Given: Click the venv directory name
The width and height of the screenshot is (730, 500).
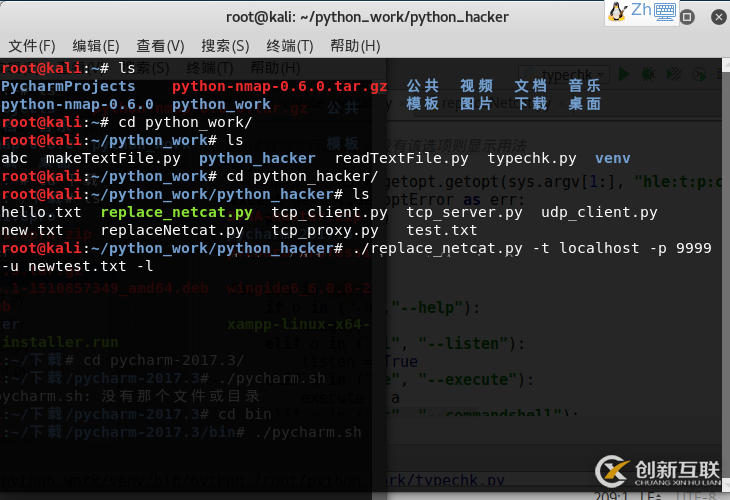Looking at the screenshot, I should 613,159.
